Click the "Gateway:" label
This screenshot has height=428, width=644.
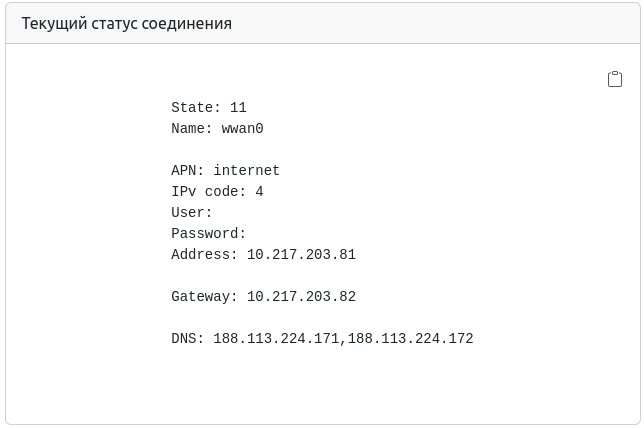point(205,297)
